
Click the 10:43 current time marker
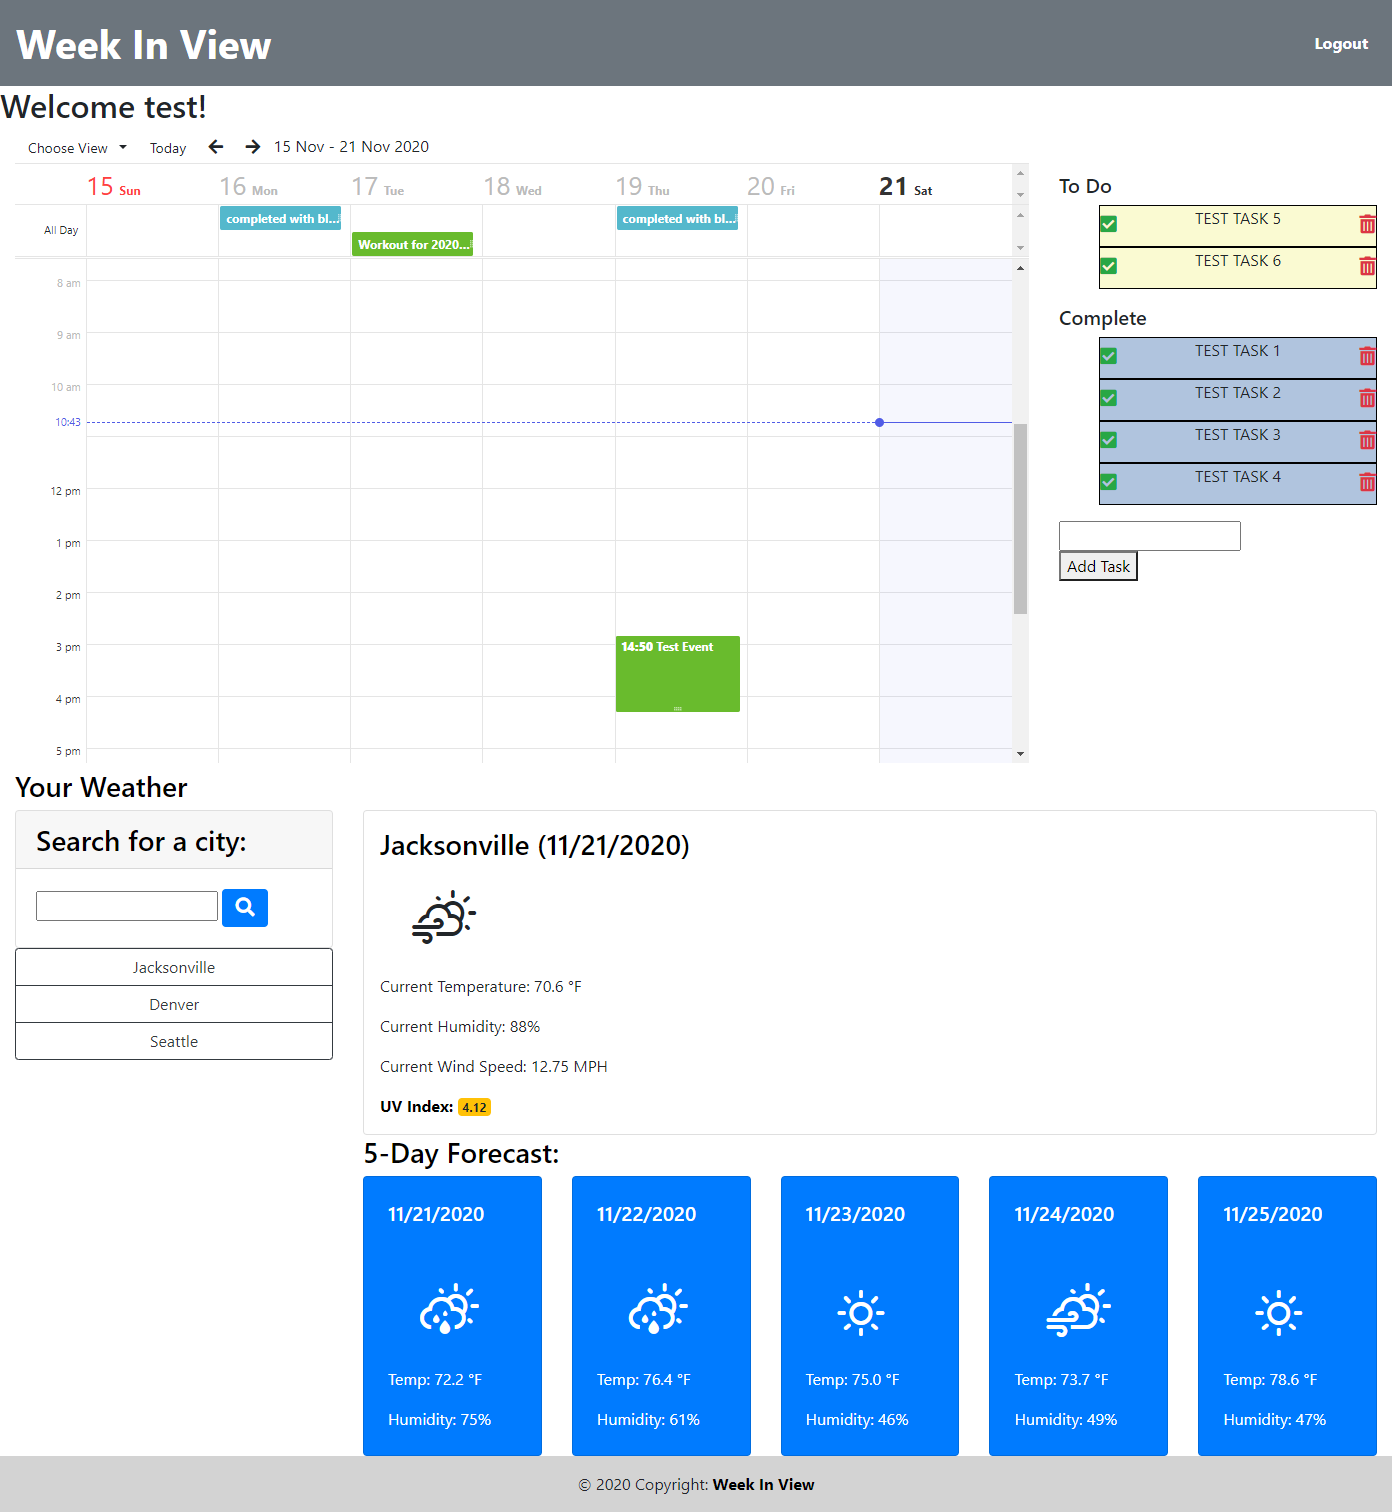click(68, 422)
